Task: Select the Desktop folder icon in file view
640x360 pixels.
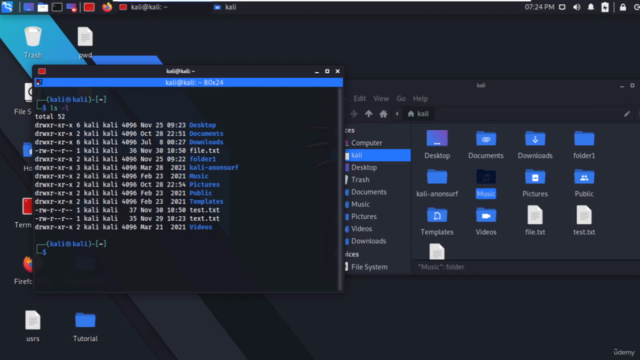Action: click(x=437, y=144)
